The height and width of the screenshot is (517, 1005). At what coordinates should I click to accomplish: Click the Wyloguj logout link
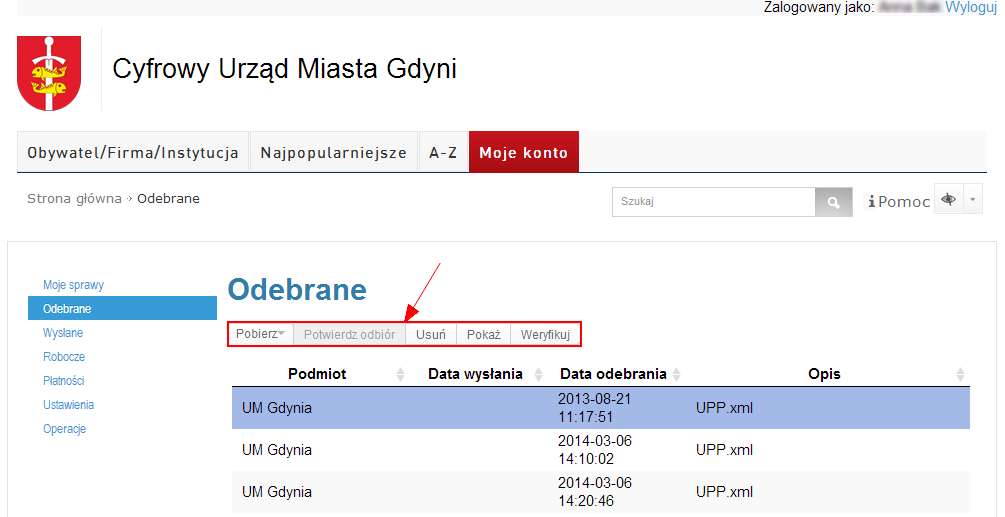coord(971,7)
